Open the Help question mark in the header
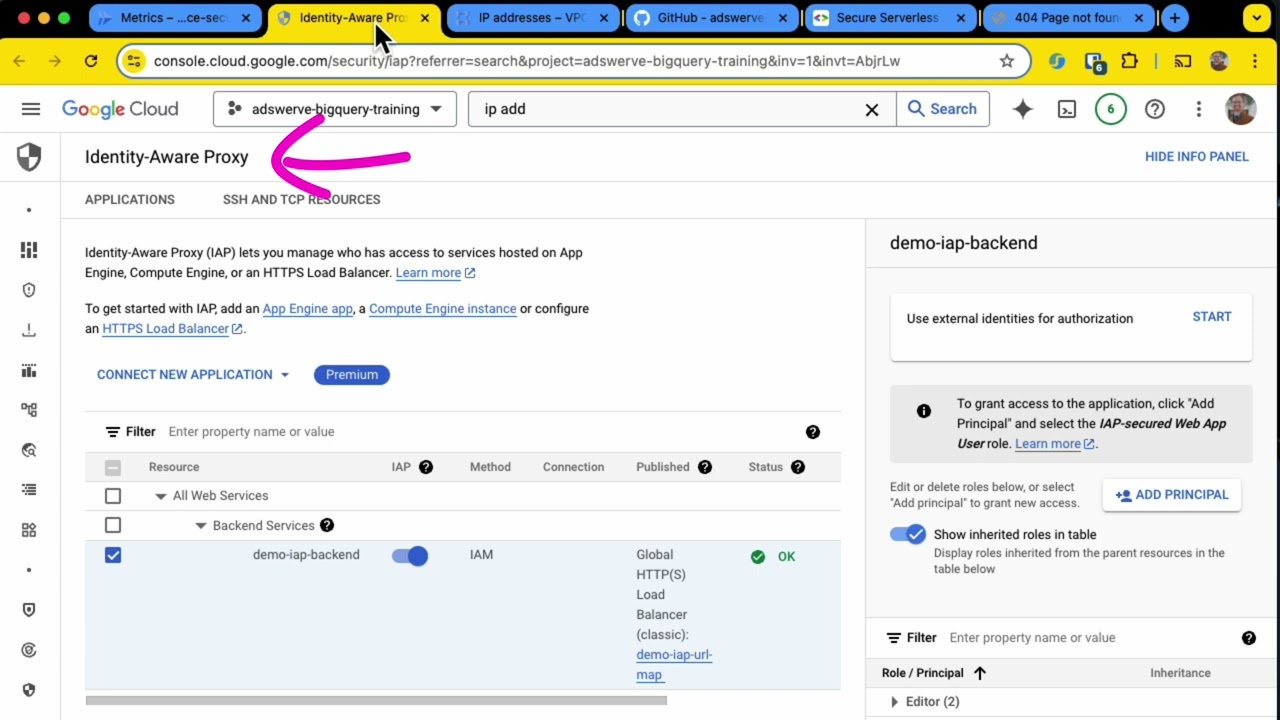 [1155, 109]
